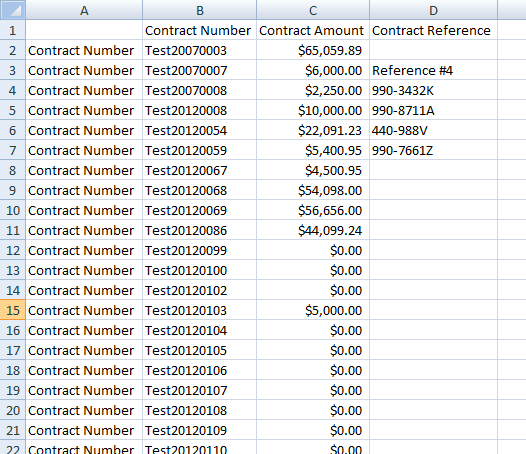Select cell containing Test20120103

click(200, 310)
